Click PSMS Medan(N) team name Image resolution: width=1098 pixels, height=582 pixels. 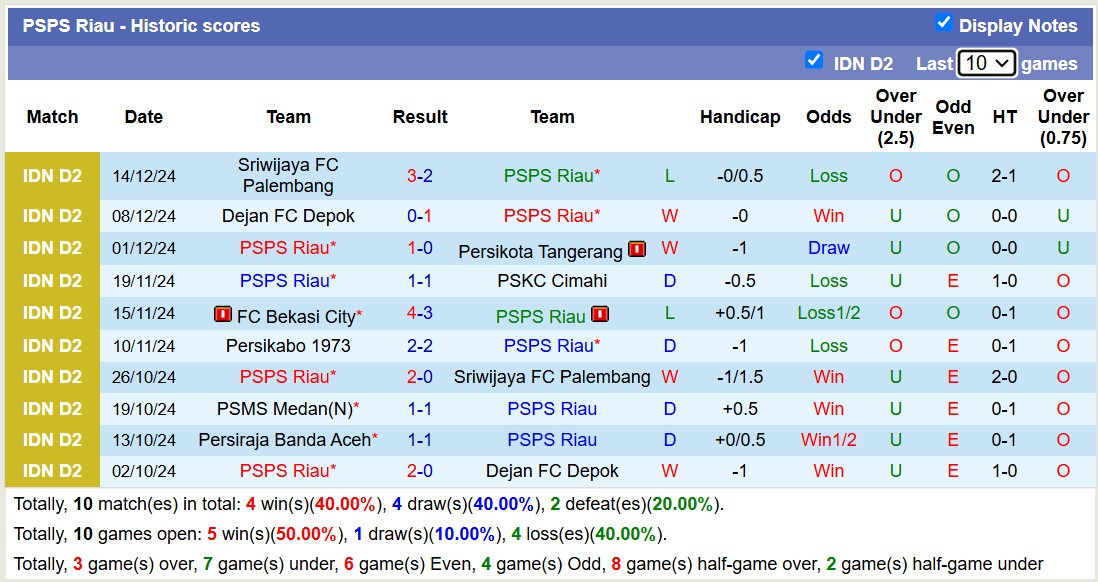pyautogui.click(x=285, y=409)
